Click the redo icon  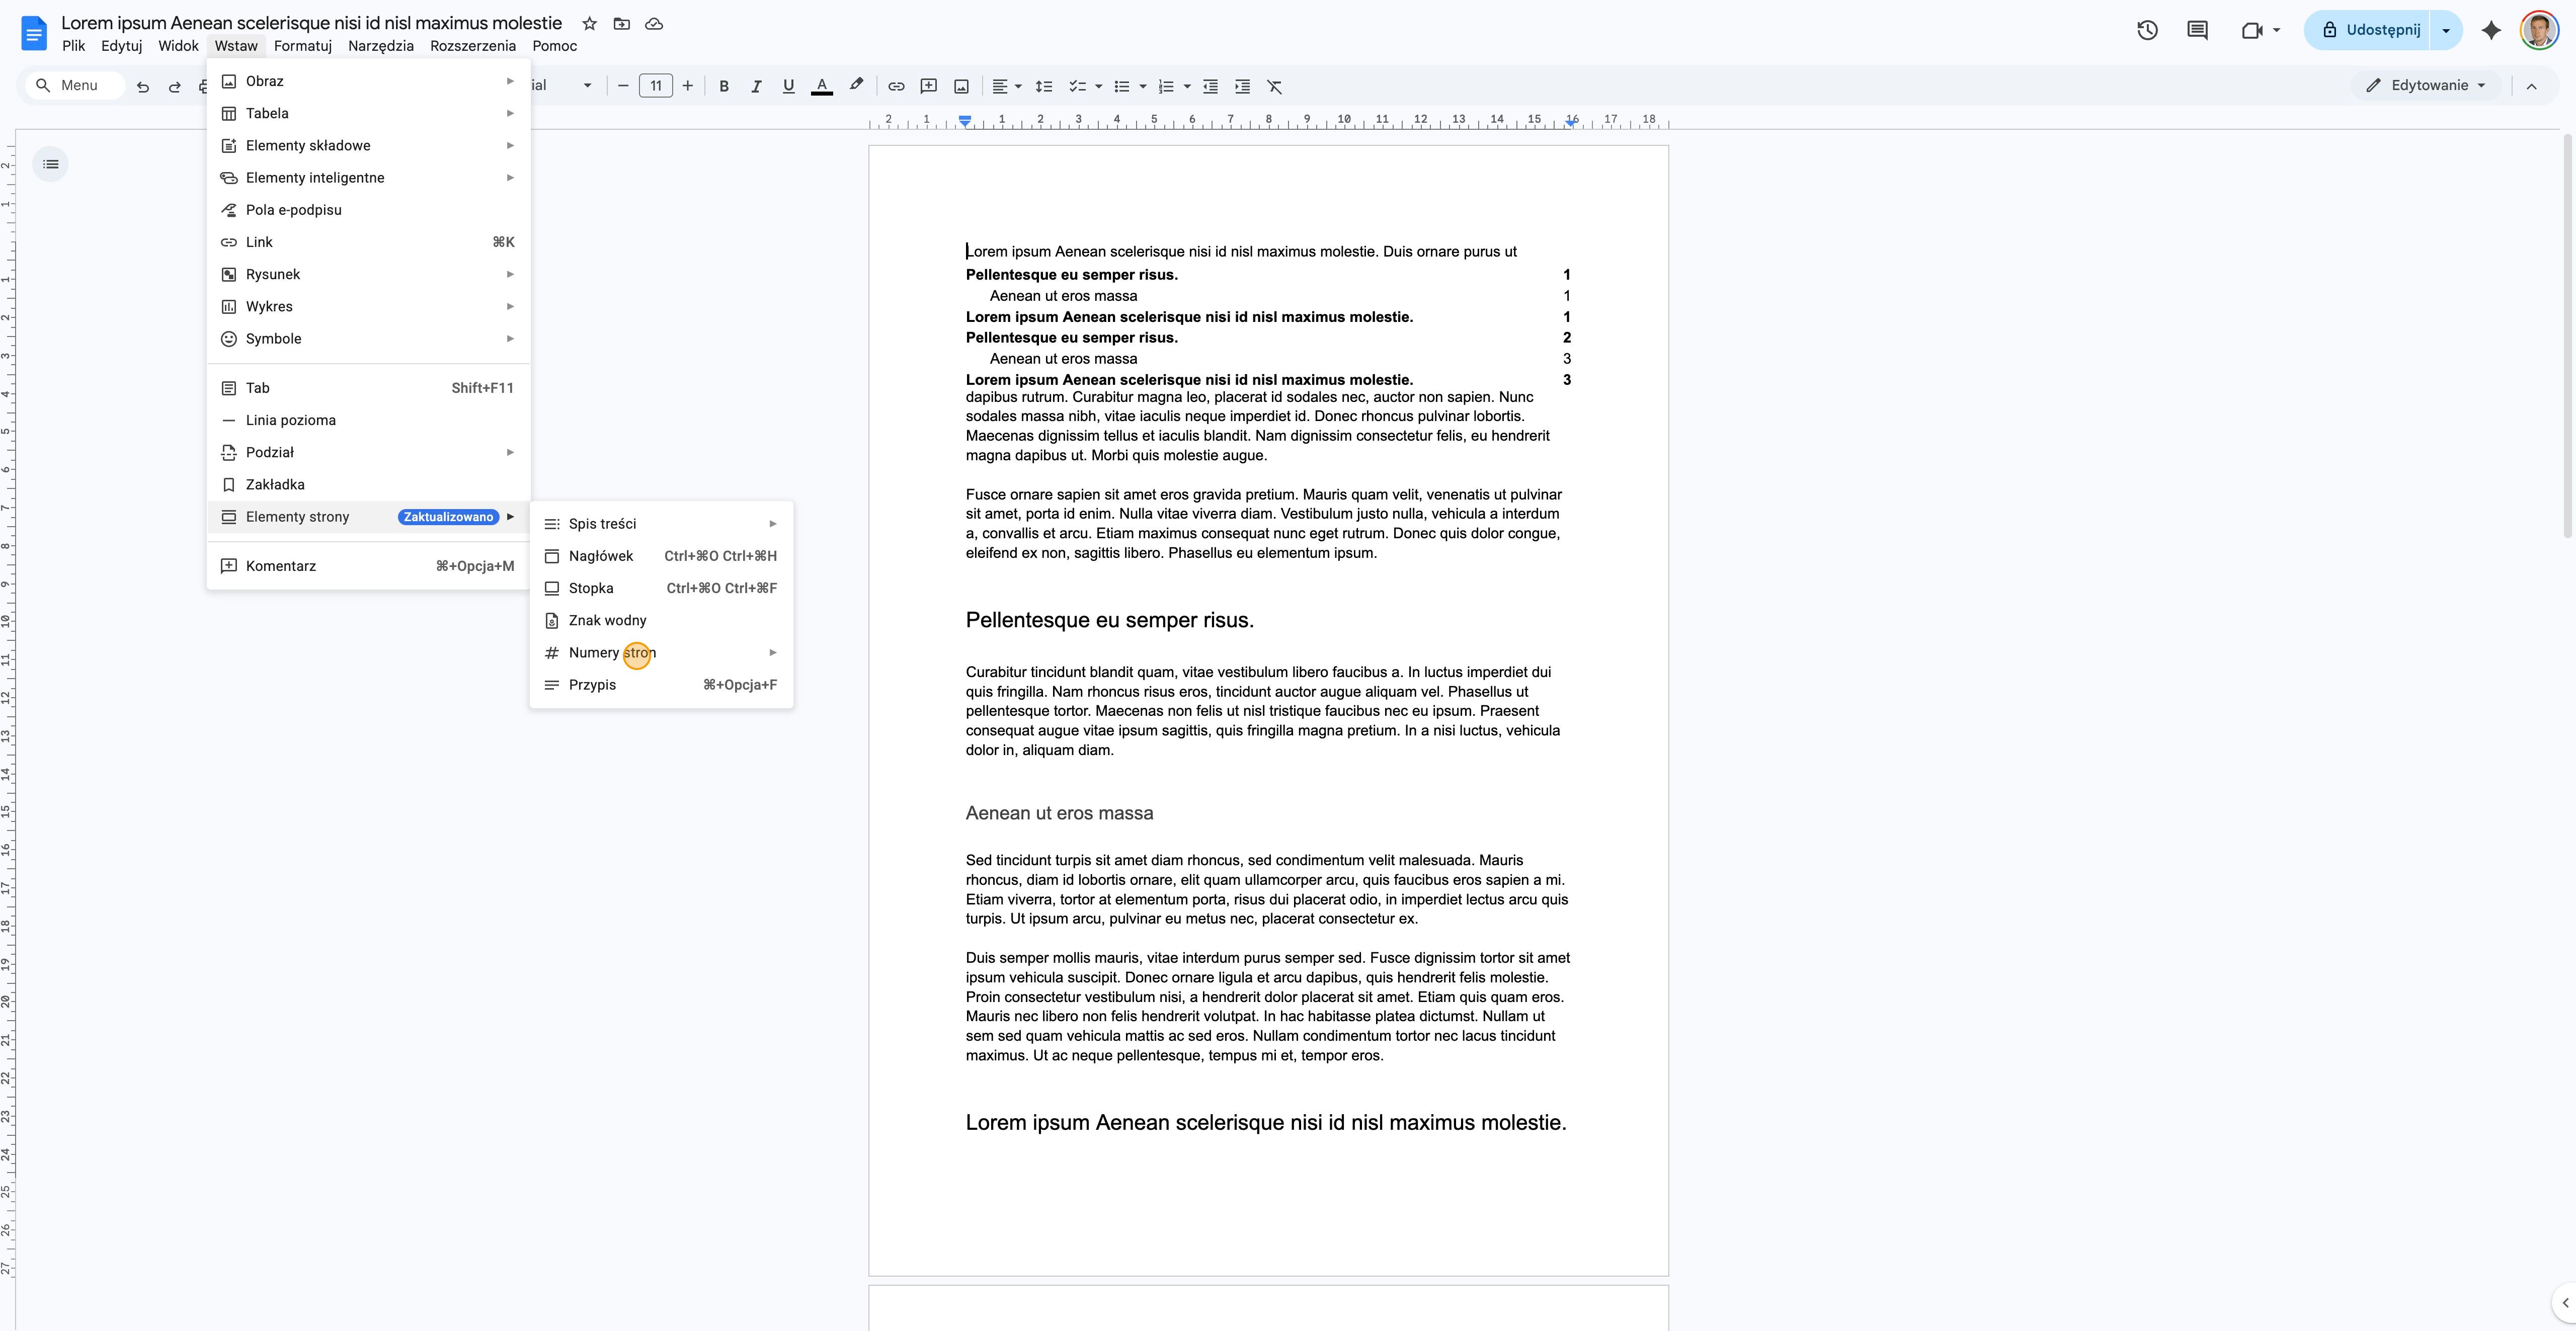(x=175, y=87)
